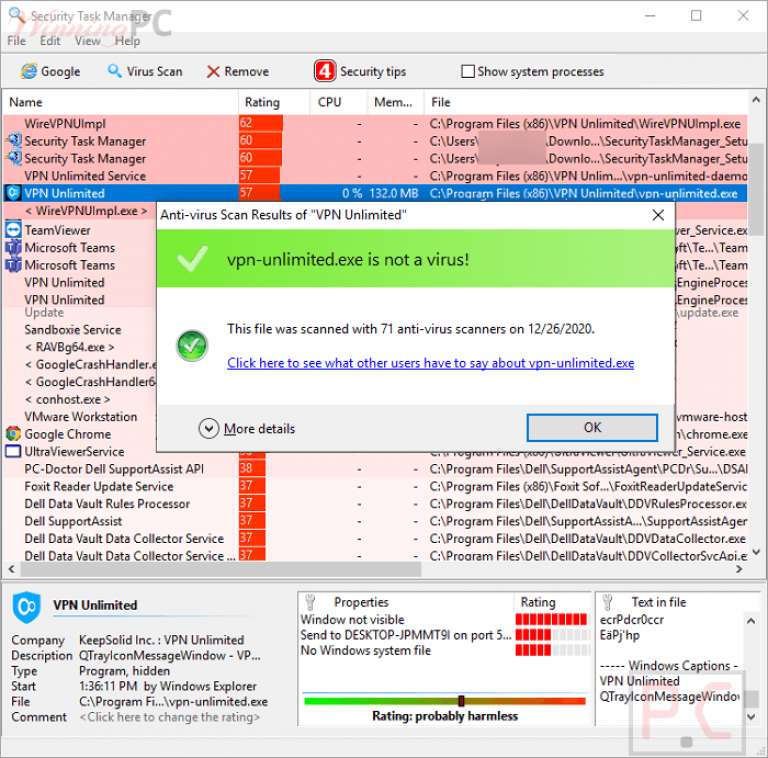Click the Send to DESKTOP-JPMMT9I property row
Screen dimensions: 768x758
point(406,635)
